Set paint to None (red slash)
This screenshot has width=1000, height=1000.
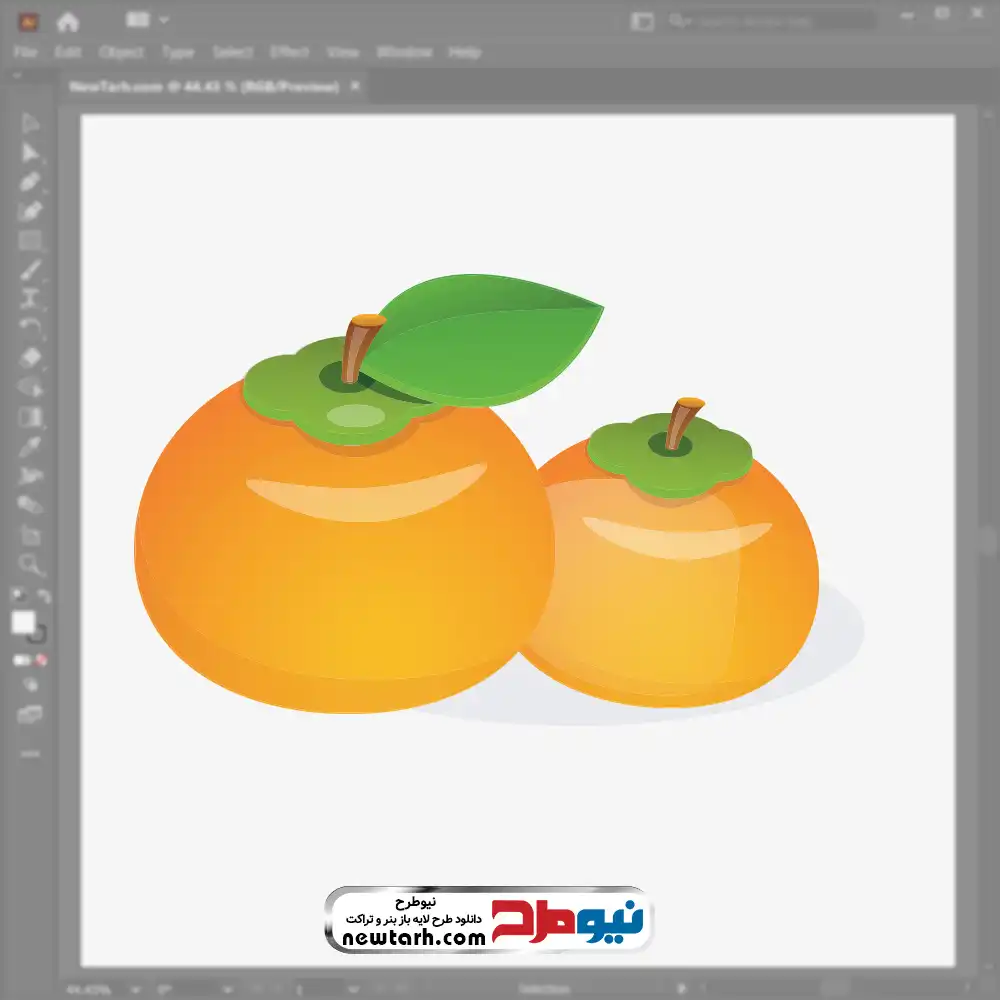point(41,660)
